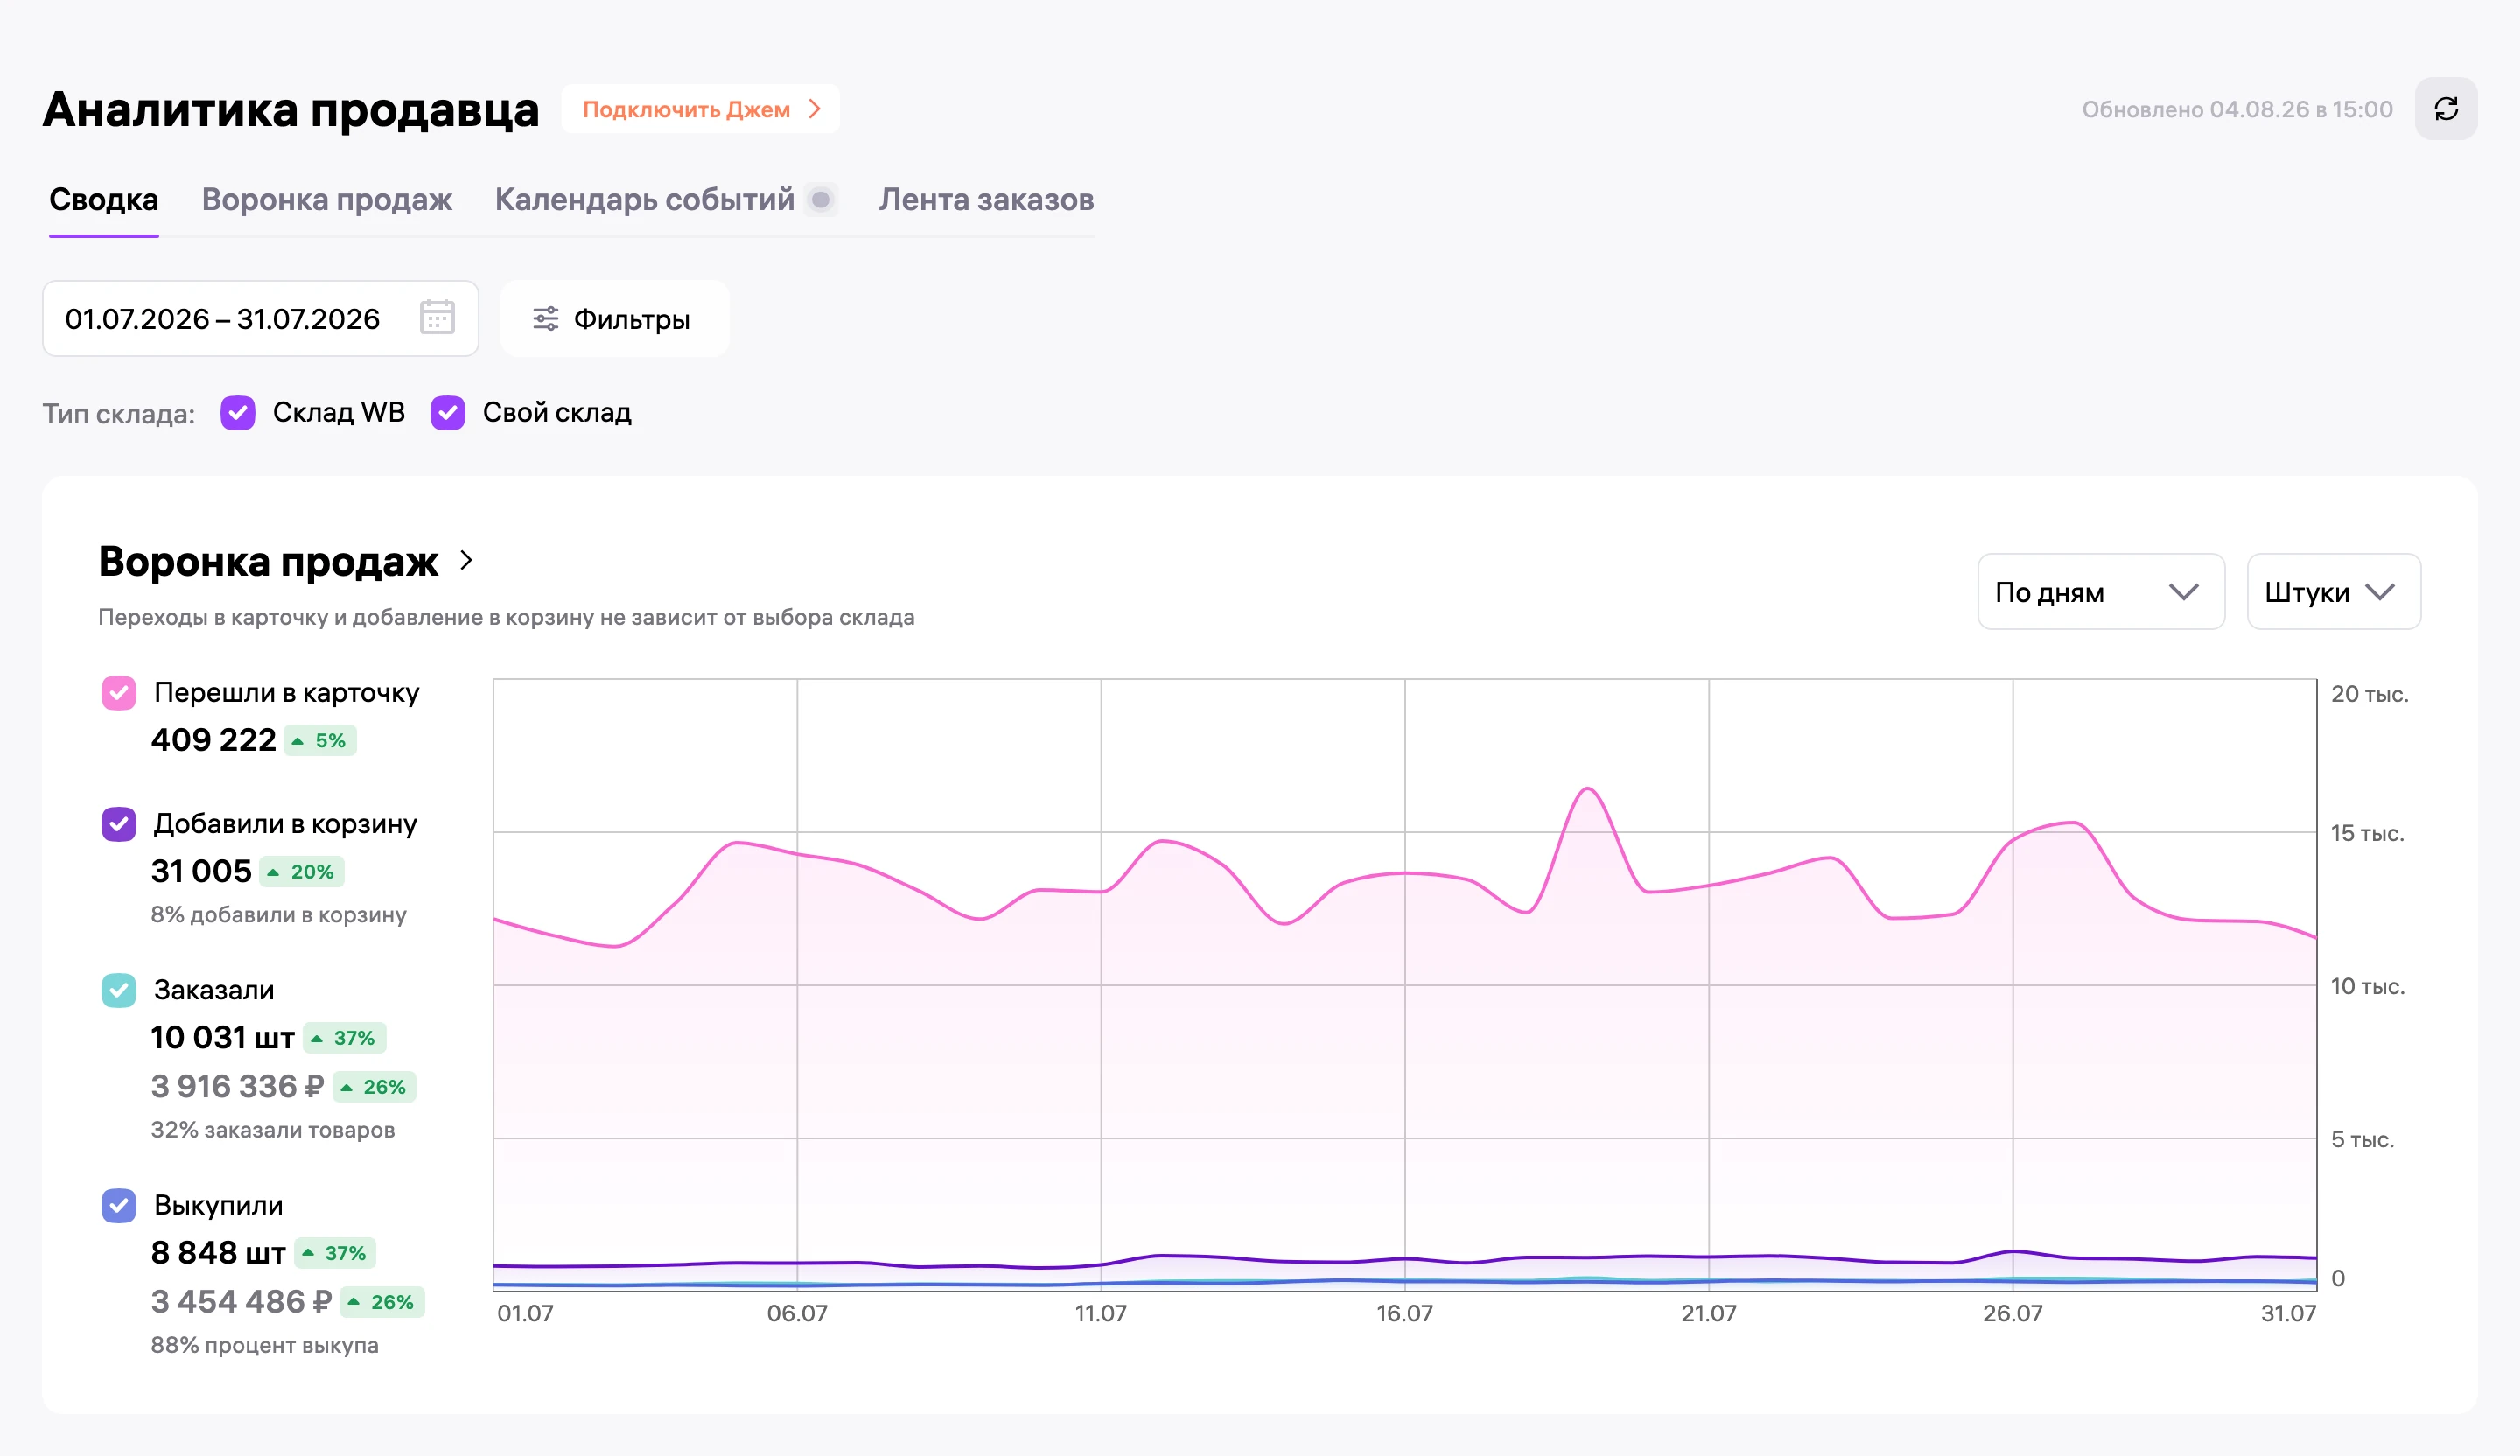This screenshot has height=1456, width=2520.
Task: Click the Обновлено 04.08.26 timestamp
Action: (x=2237, y=109)
